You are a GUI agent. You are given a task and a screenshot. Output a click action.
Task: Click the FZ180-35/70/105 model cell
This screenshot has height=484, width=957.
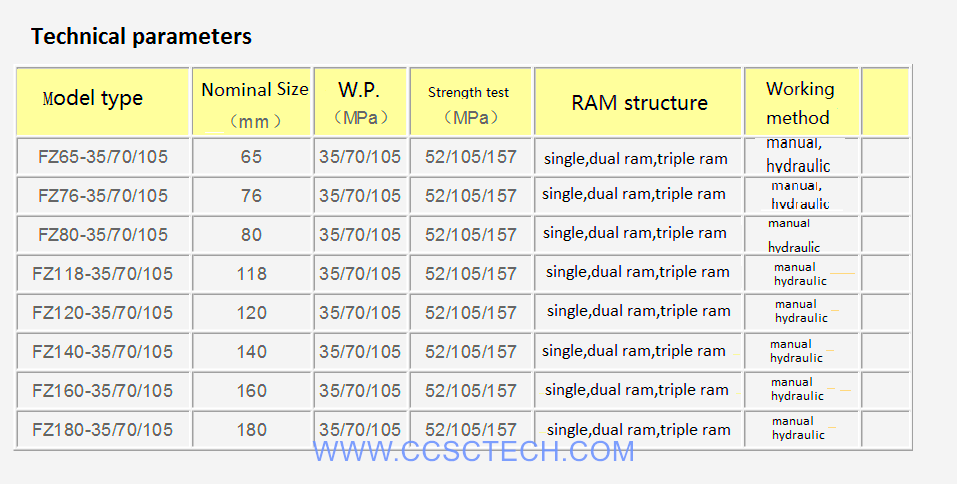103,430
